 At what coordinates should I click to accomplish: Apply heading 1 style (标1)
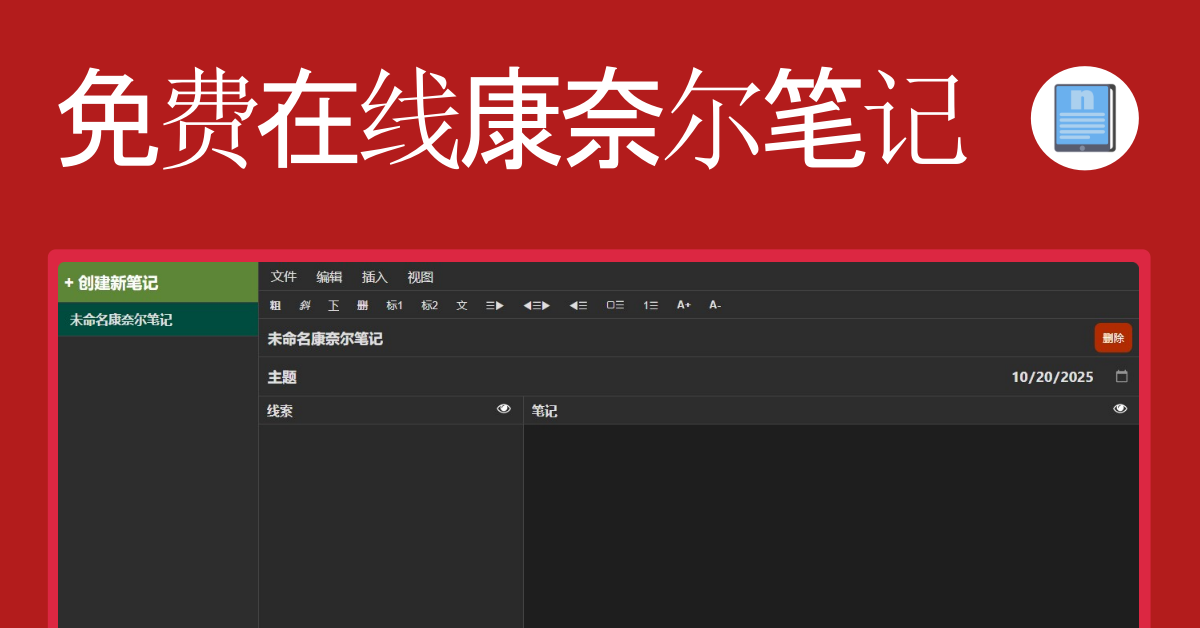pyautogui.click(x=395, y=305)
